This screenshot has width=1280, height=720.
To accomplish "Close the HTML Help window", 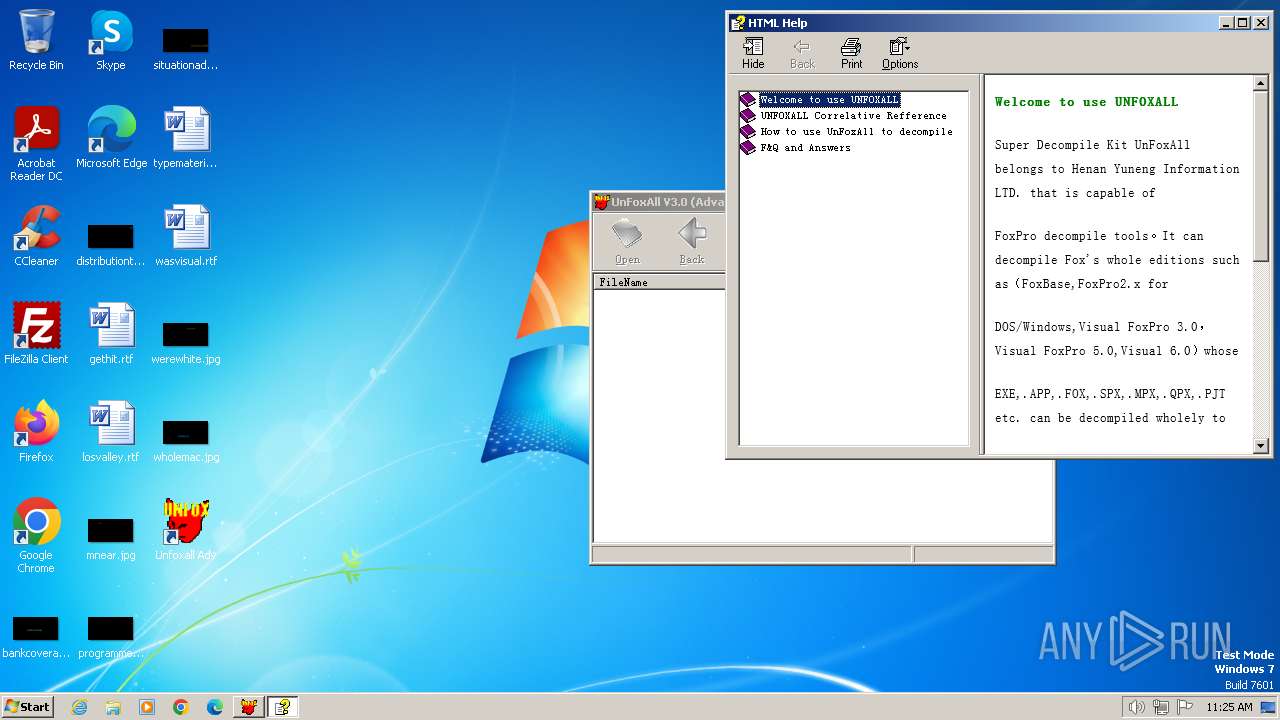I will pyautogui.click(x=1262, y=23).
